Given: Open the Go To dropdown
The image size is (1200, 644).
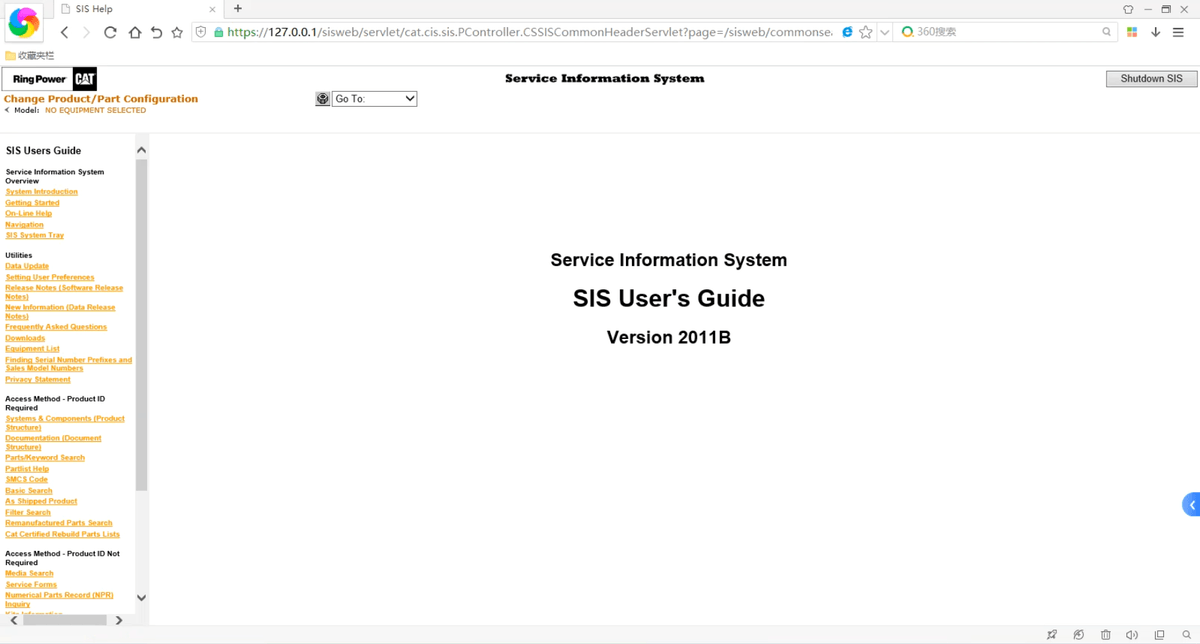Looking at the screenshot, I should coord(374,99).
